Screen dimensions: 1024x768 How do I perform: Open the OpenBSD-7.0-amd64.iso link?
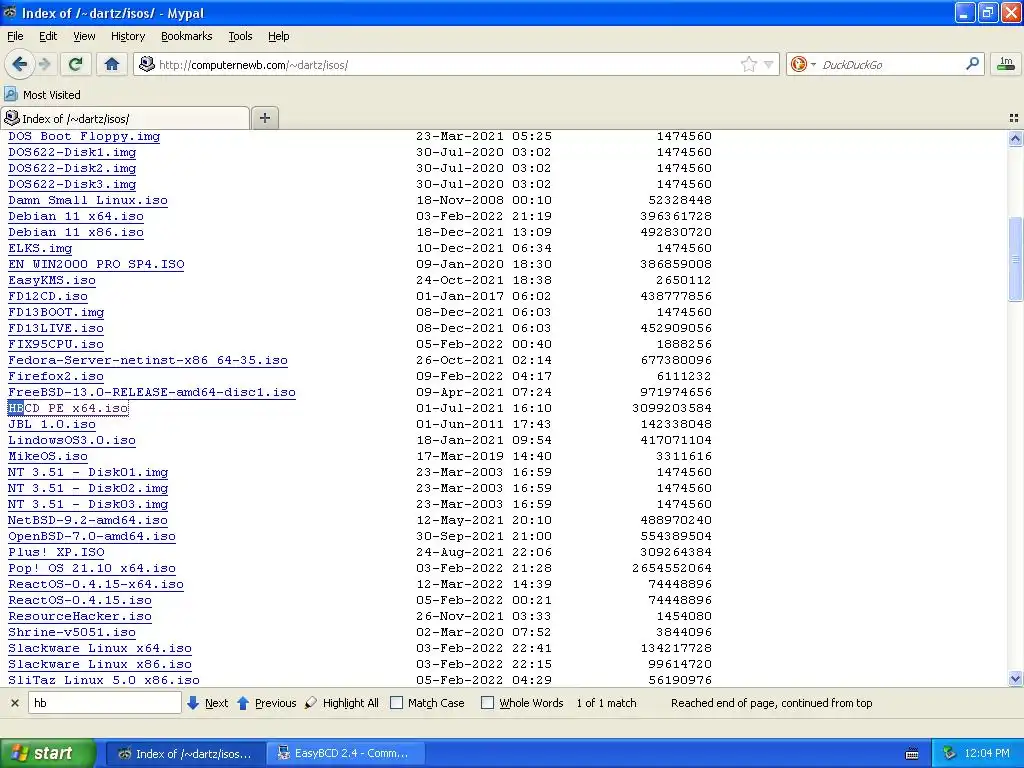(92, 536)
